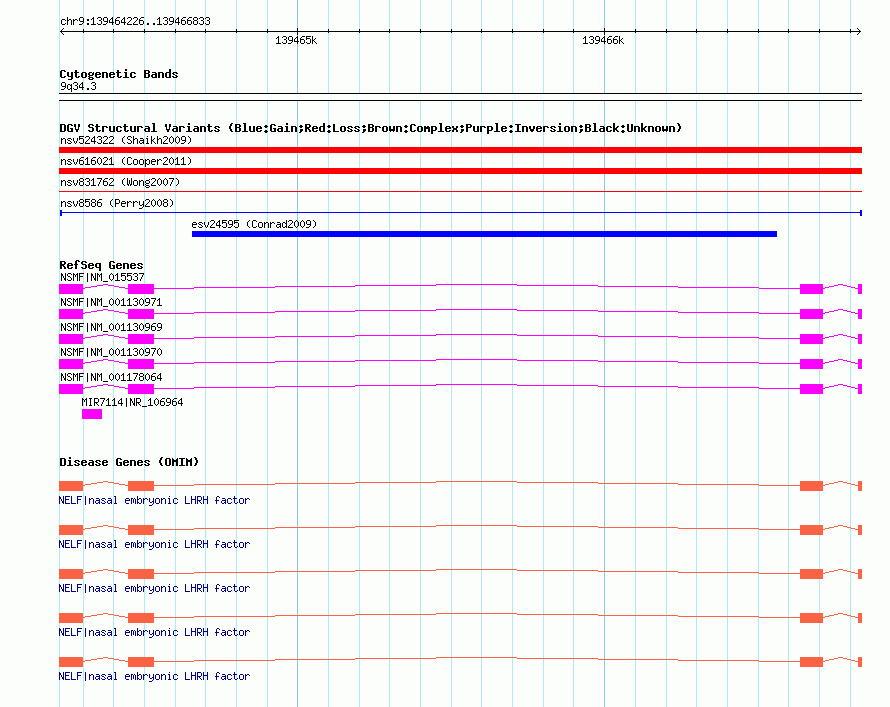This screenshot has height=707, width=890.
Task: Select the RefSeq Genes track title
Action: (x=101, y=265)
